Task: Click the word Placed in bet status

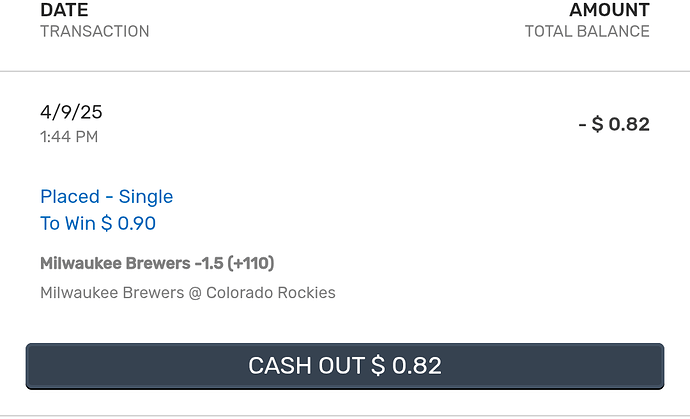Action: (x=70, y=197)
